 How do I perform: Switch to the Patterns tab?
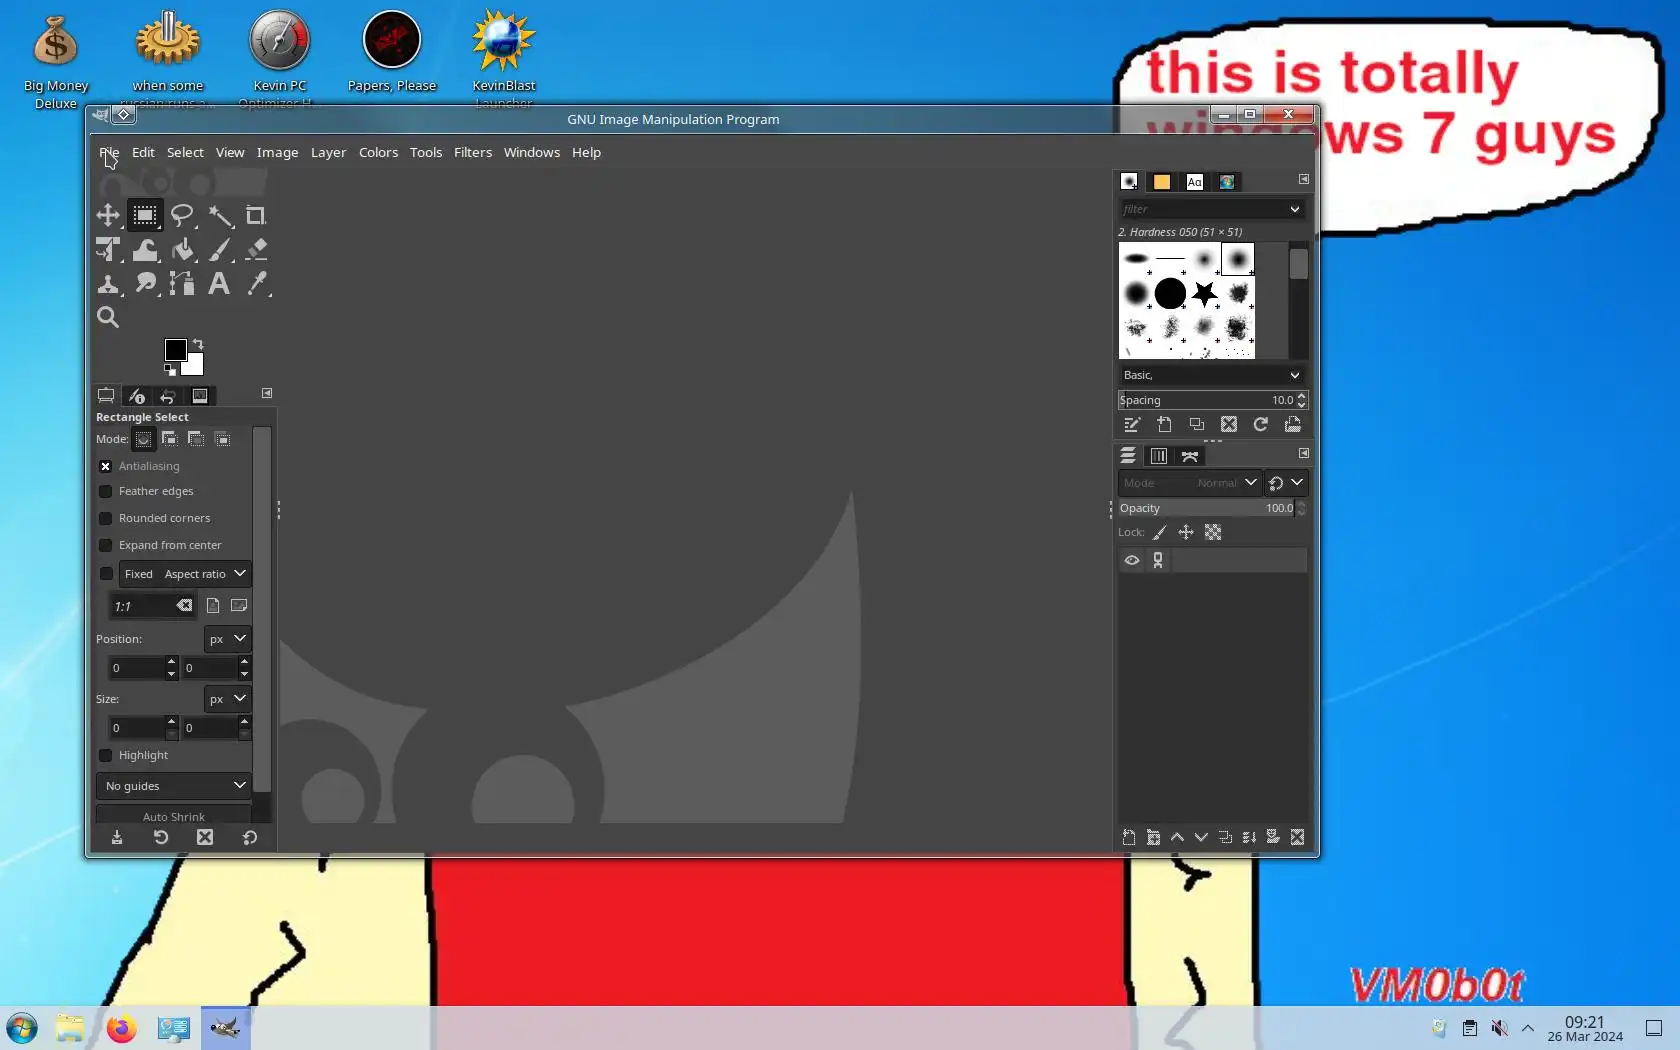(1162, 182)
